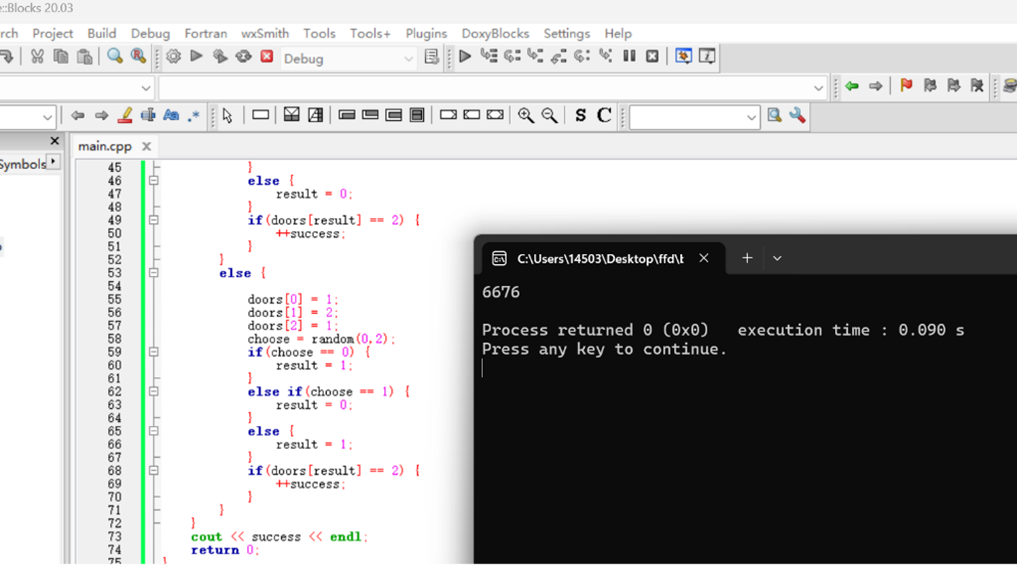Open Debugging windows bug icon
Screen dimensions: 1017x578
(x=683, y=56)
